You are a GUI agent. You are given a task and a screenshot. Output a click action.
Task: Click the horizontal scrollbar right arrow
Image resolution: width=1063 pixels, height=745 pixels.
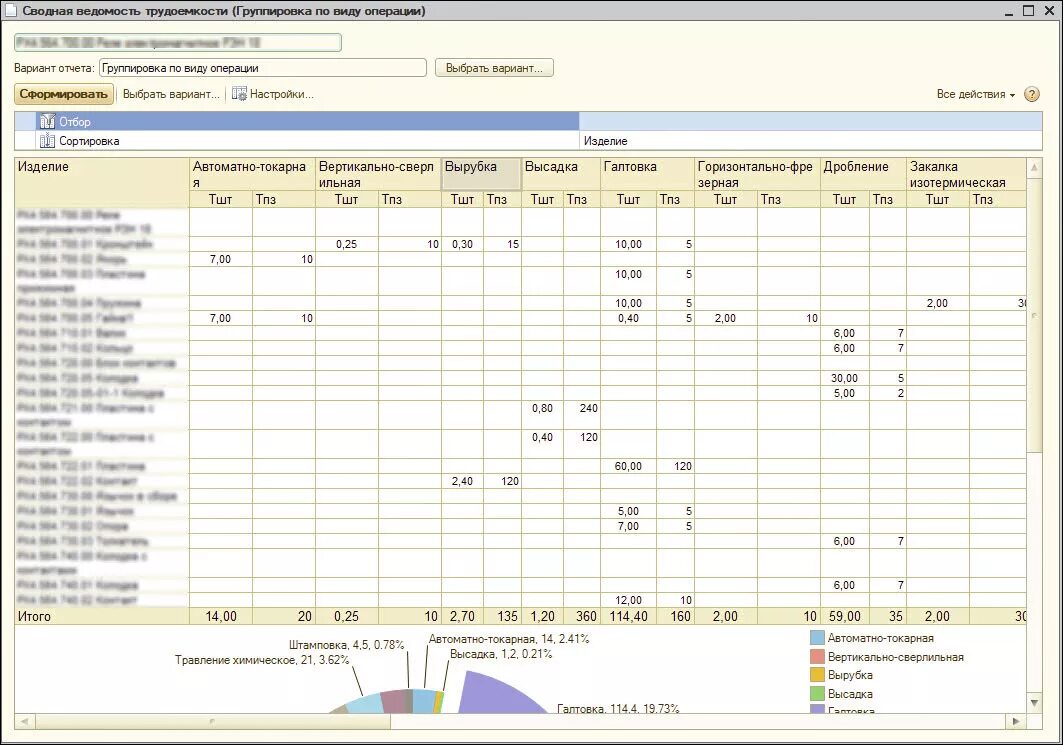click(x=1016, y=721)
